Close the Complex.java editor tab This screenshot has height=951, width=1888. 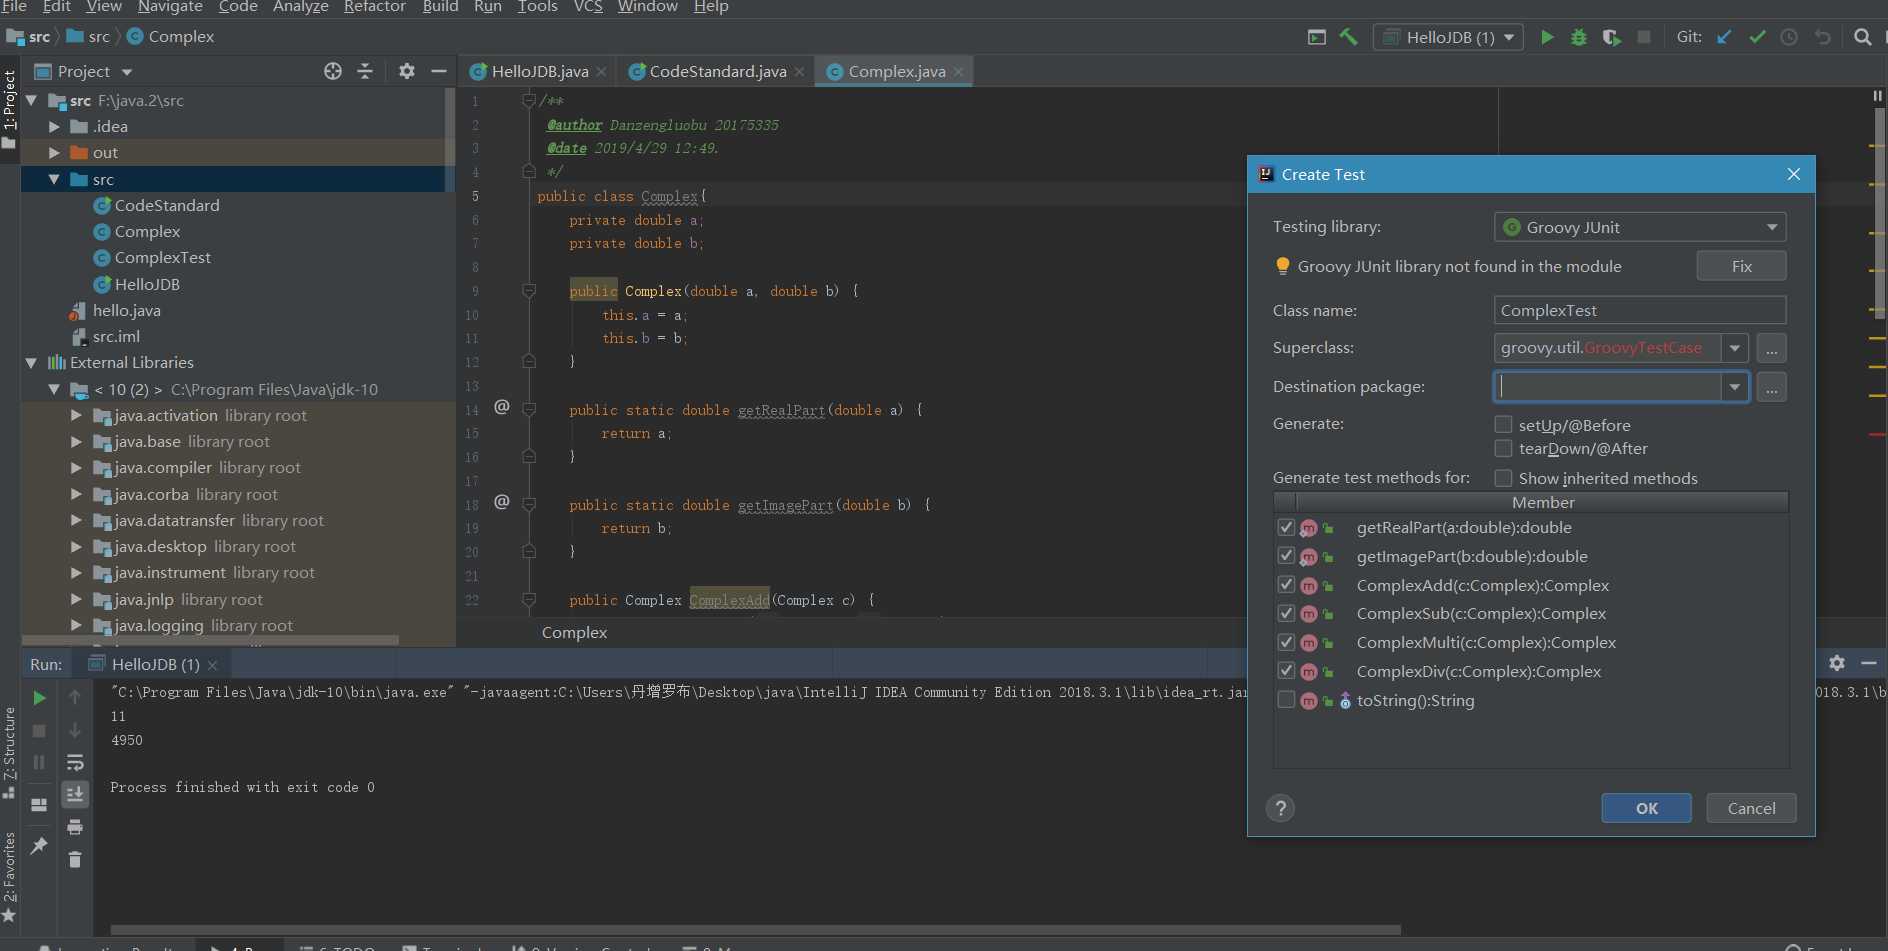click(958, 72)
